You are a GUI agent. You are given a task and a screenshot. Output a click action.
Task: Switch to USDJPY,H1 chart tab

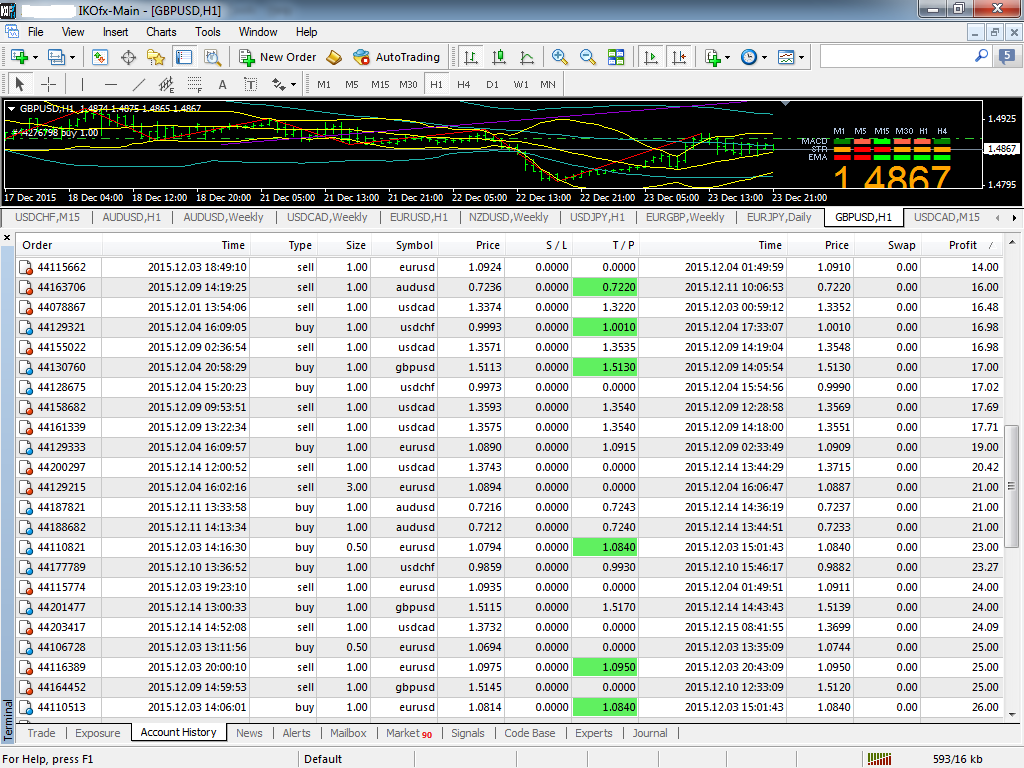[x=598, y=217]
